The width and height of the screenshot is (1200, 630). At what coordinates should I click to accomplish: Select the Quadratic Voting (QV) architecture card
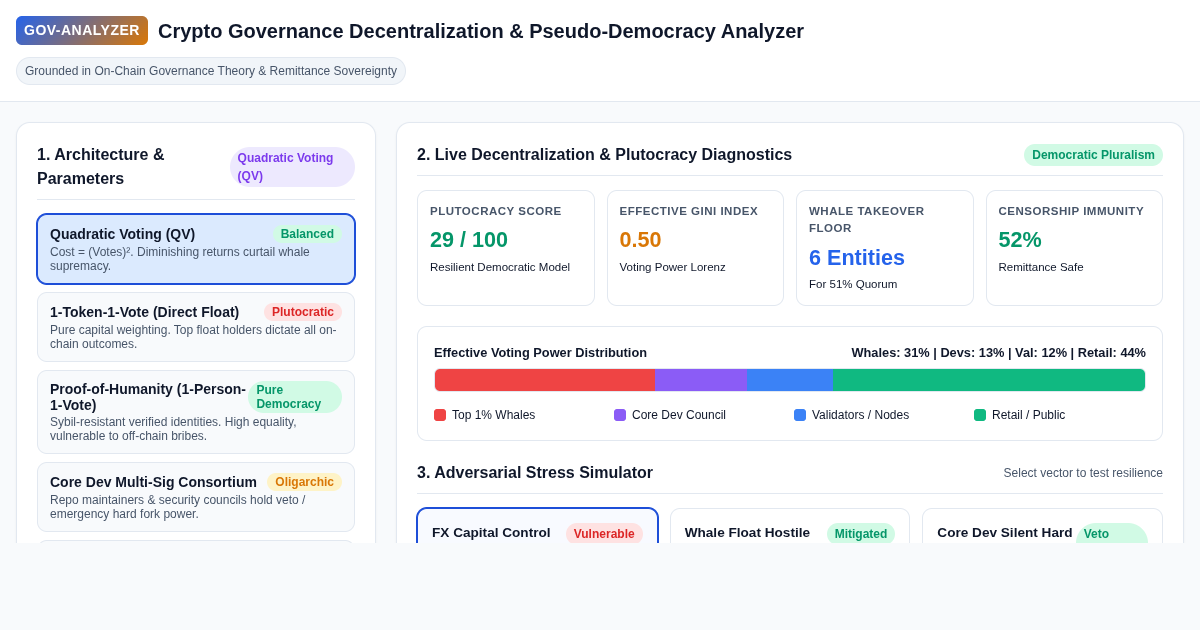(x=196, y=249)
